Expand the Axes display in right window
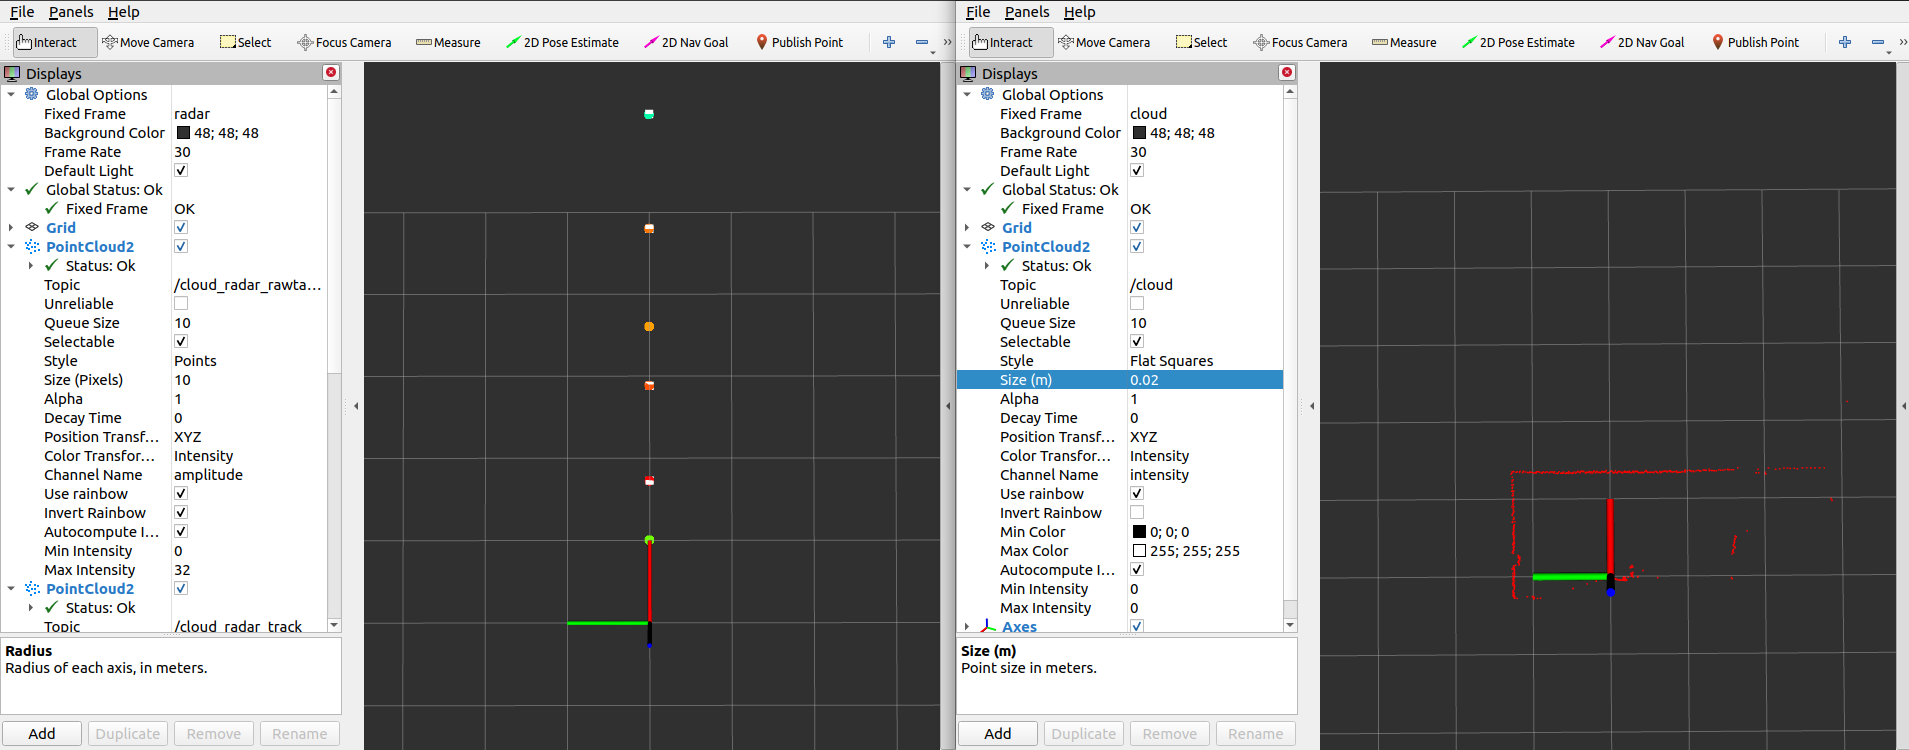The height and width of the screenshot is (750, 1909). pos(967,627)
